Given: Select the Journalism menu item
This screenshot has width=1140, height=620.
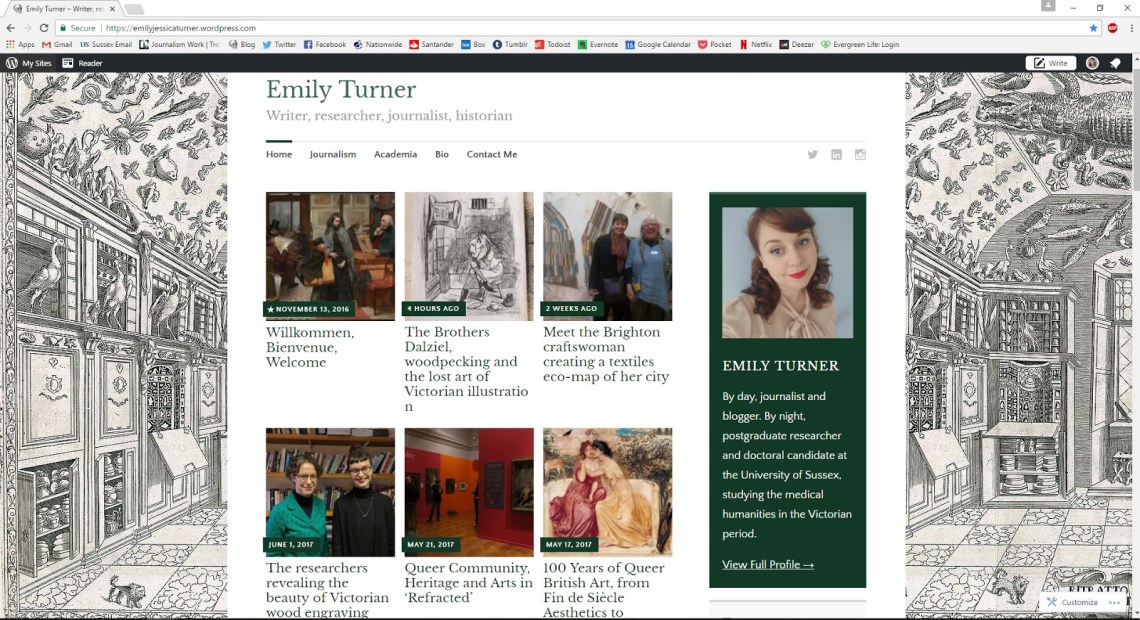Looking at the screenshot, I should pos(332,155).
